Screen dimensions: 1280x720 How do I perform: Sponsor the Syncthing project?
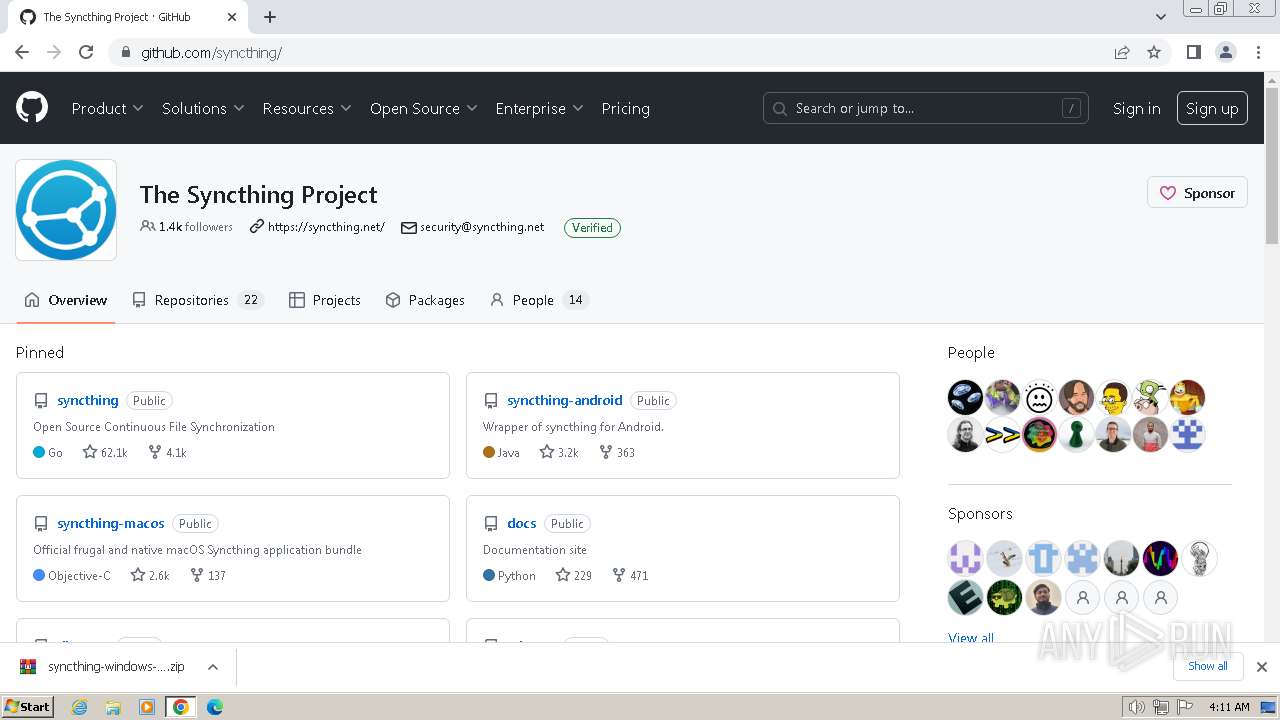(x=1197, y=193)
